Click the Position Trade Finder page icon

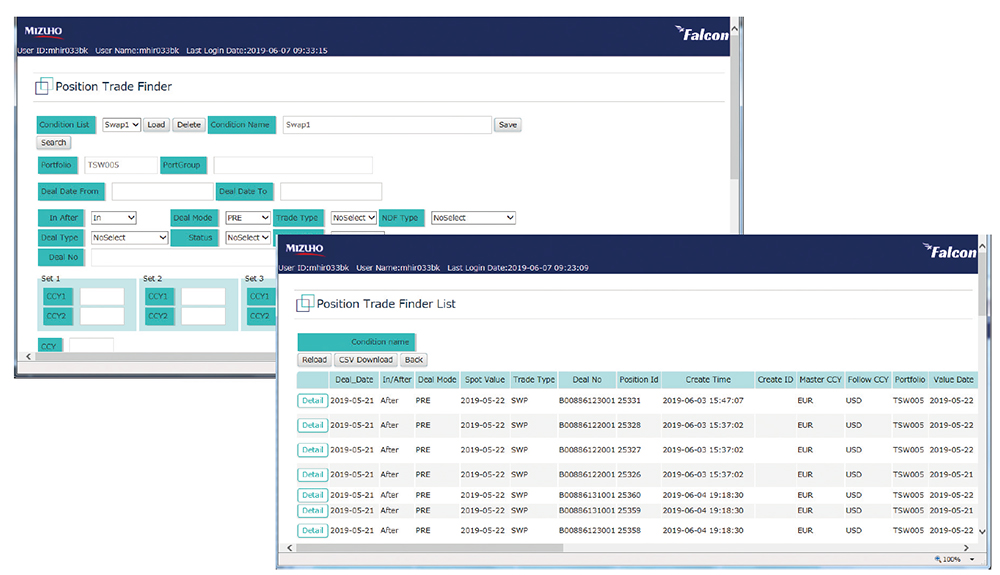click(42, 87)
